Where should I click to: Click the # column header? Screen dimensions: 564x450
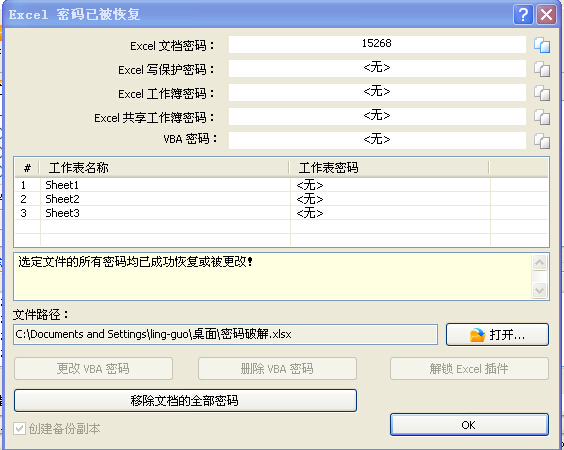coord(27,168)
